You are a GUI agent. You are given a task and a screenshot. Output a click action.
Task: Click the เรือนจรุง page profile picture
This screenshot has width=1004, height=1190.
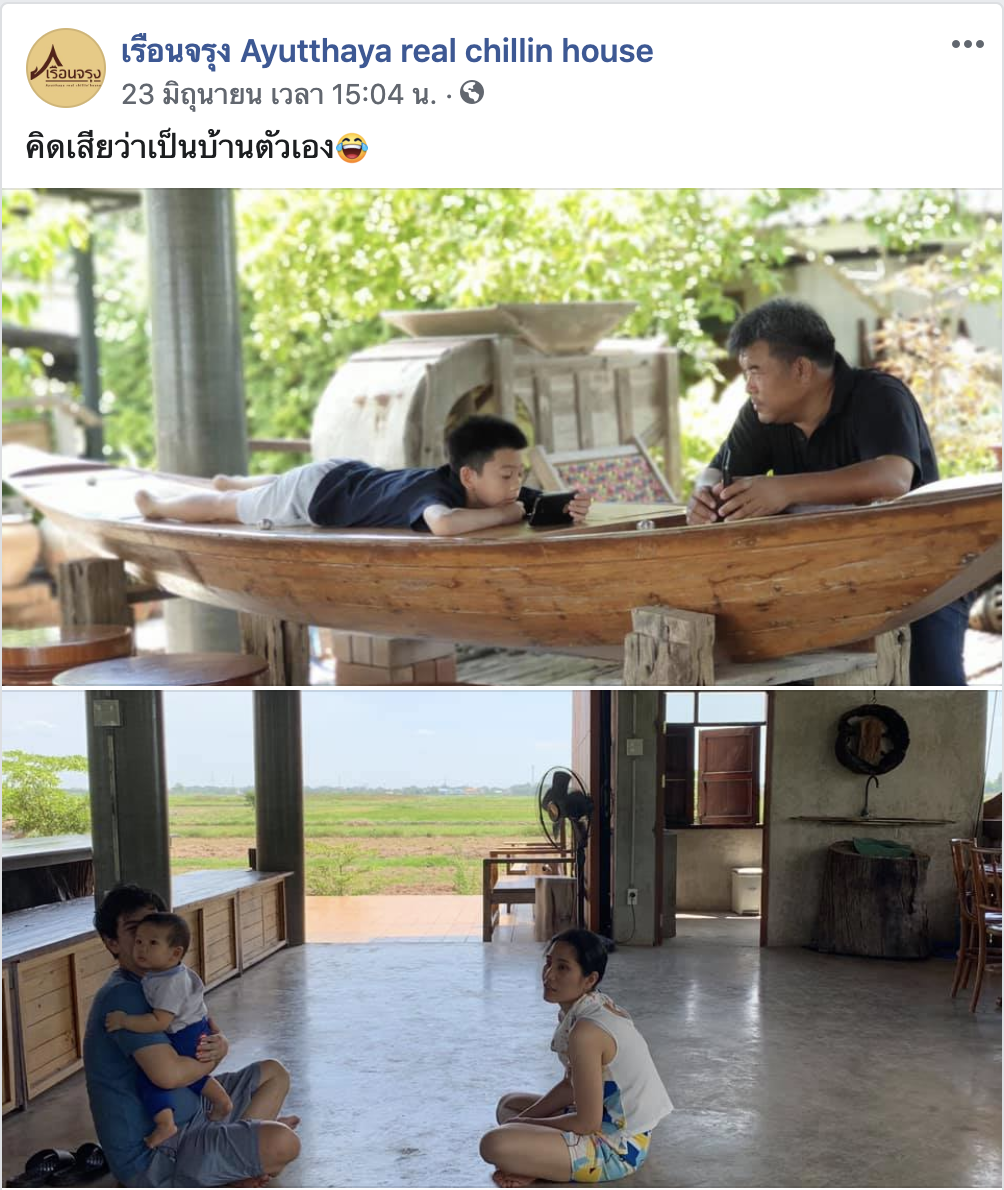click(x=66, y=68)
